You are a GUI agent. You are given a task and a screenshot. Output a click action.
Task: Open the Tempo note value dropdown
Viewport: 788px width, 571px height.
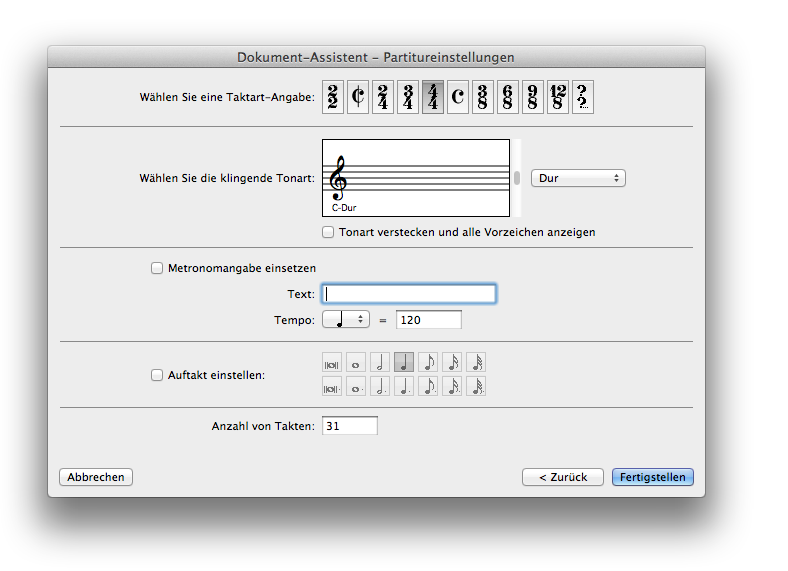coord(346,320)
